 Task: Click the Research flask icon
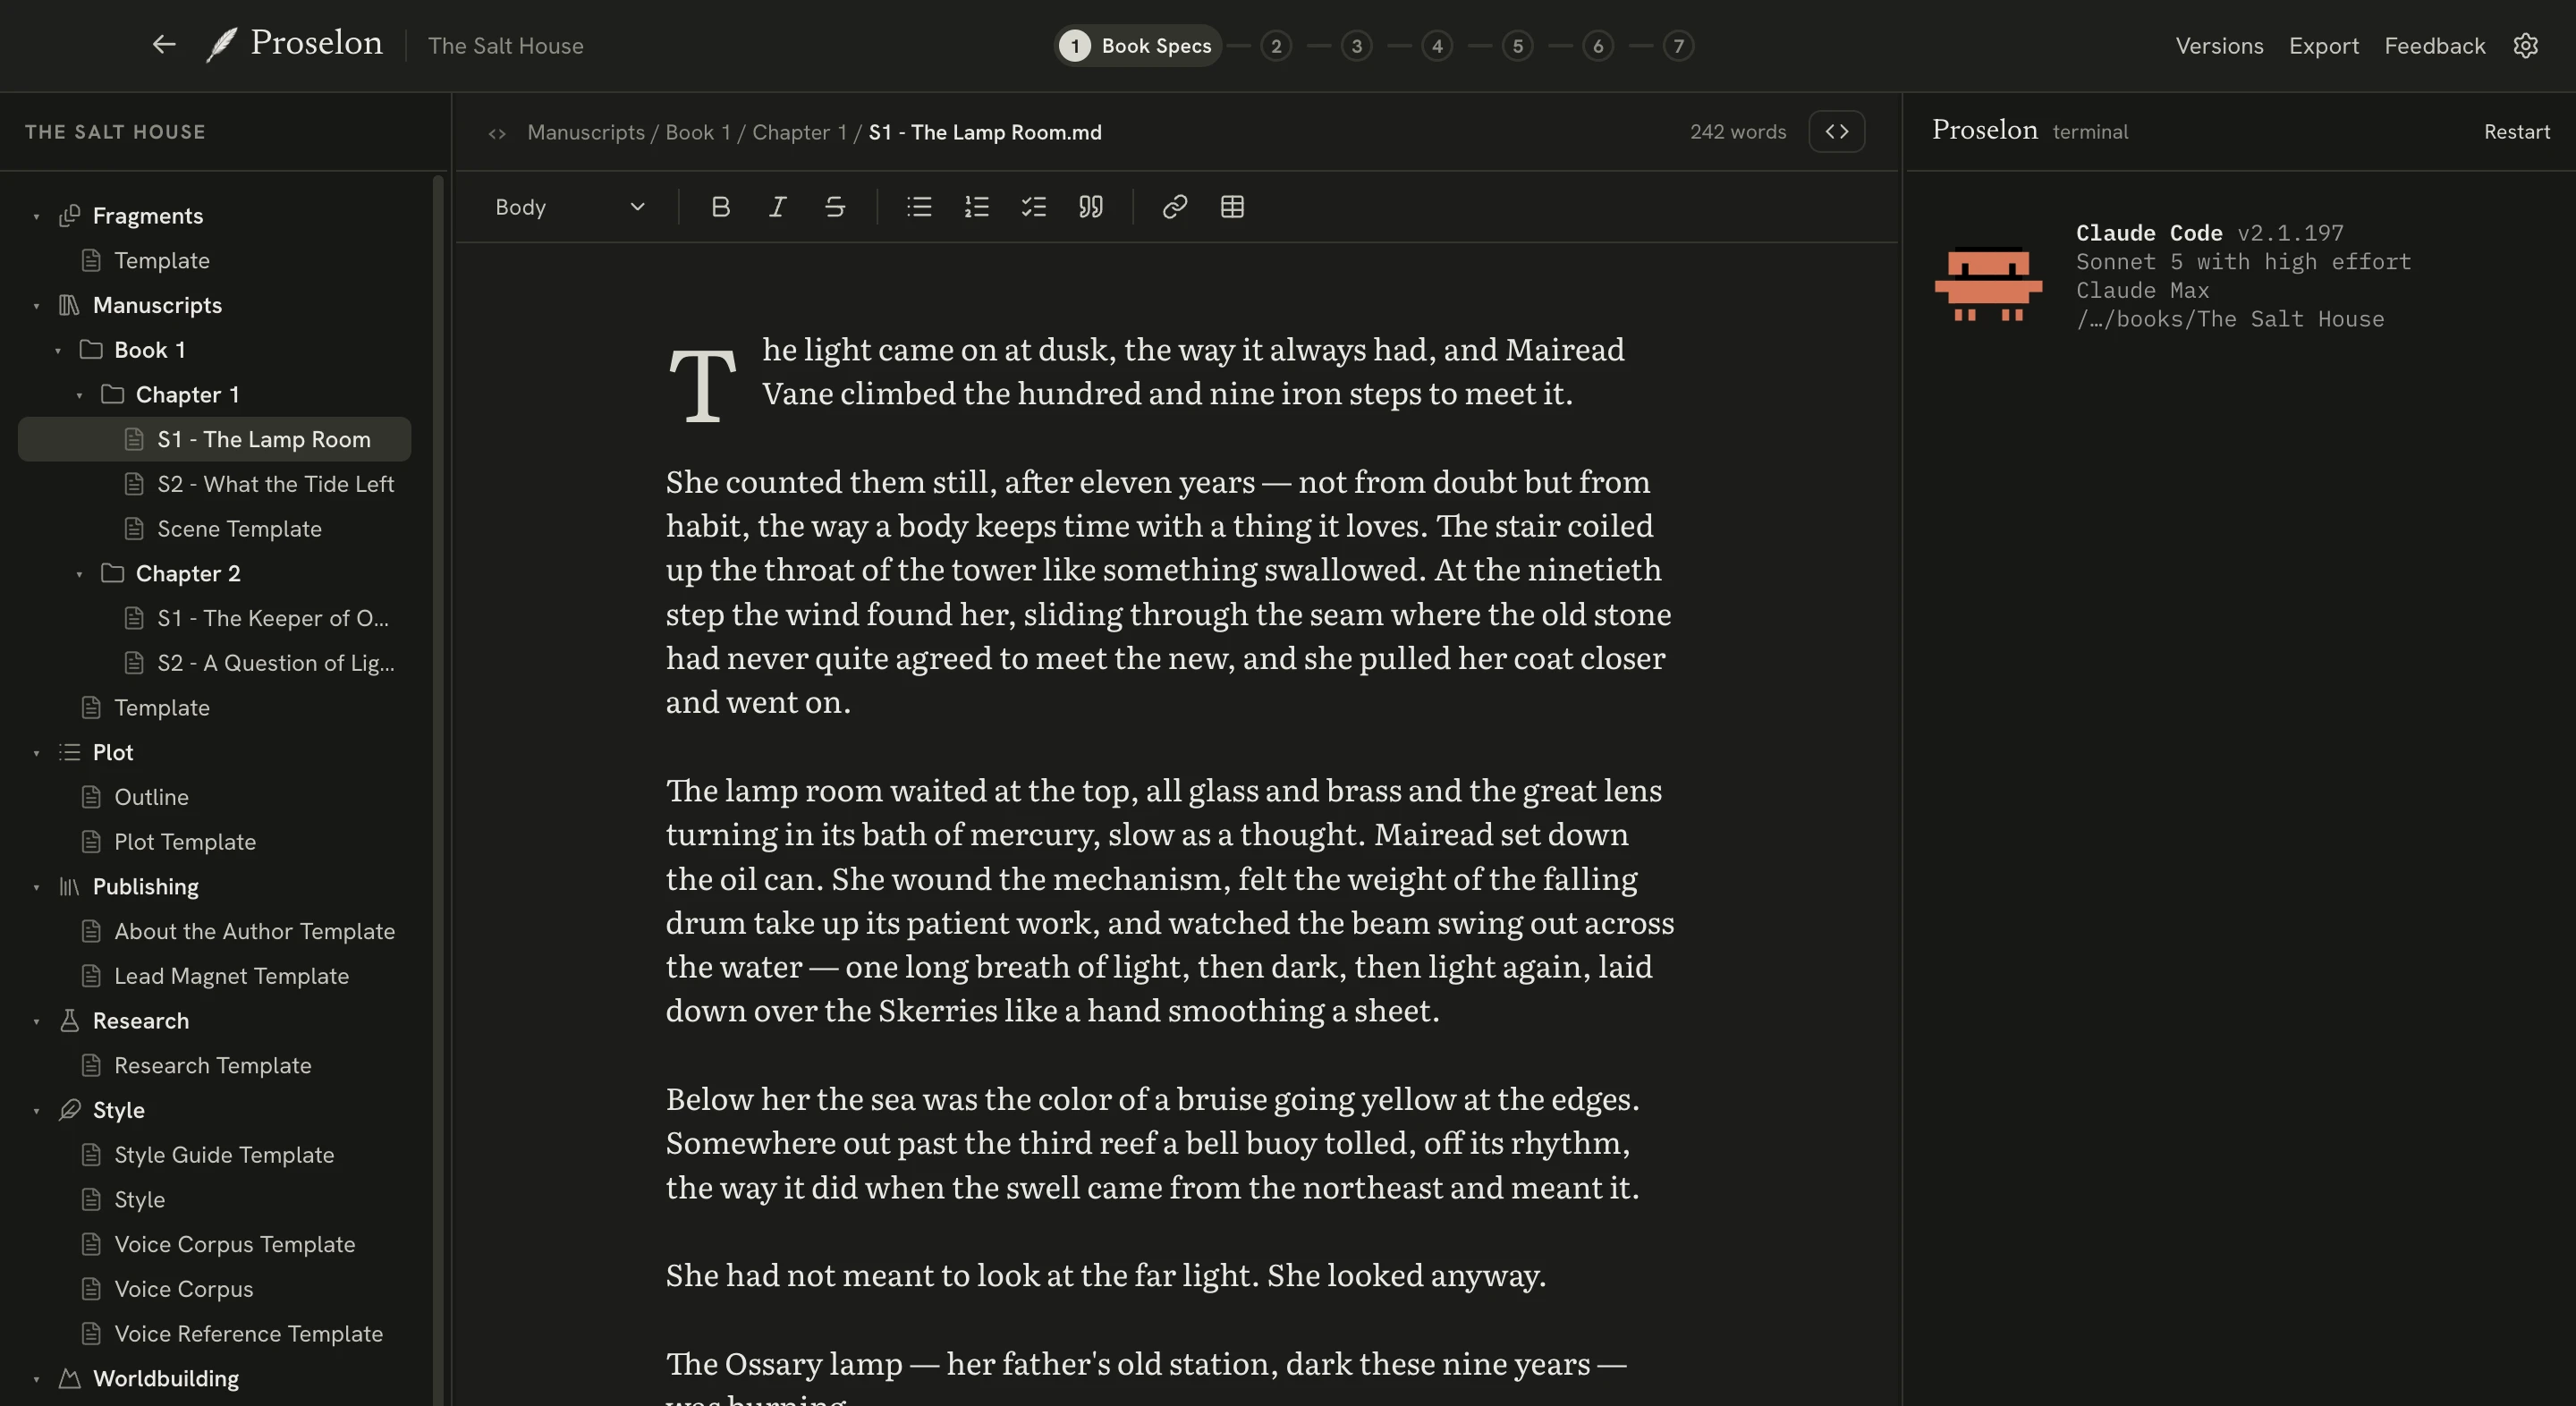point(69,1021)
